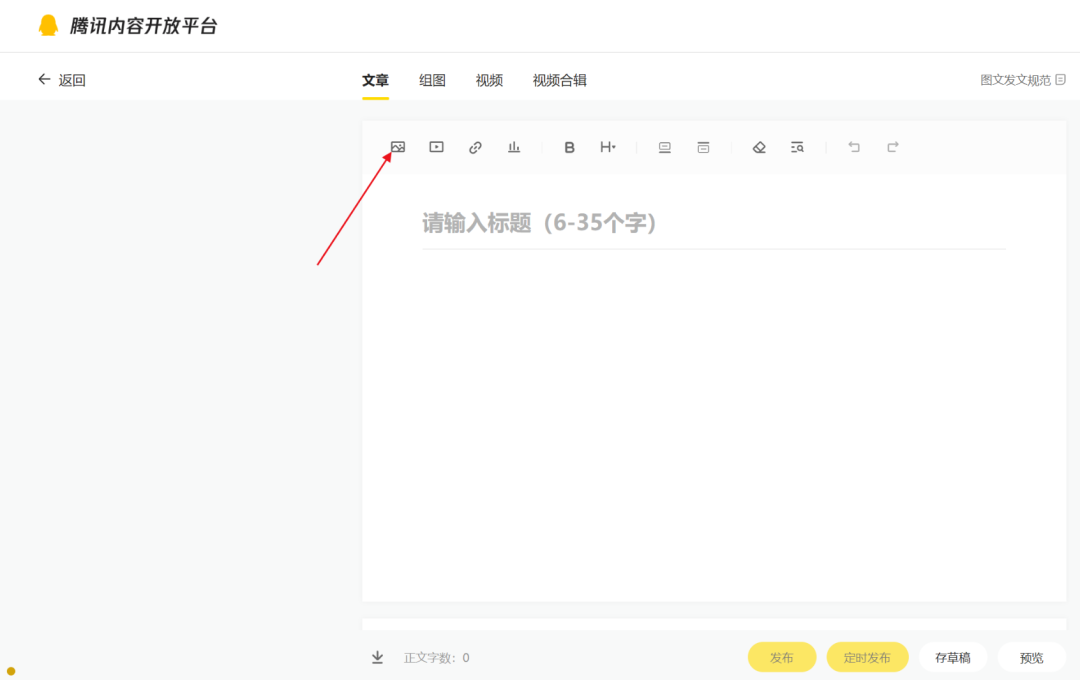Toggle bold text formatting
Image resolution: width=1080 pixels, height=680 pixels.
pyautogui.click(x=569, y=147)
